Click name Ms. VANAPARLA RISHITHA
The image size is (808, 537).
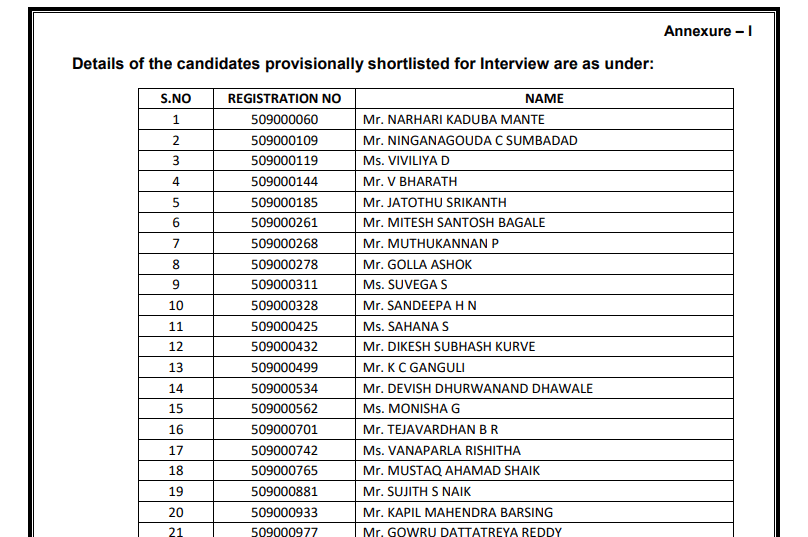tap(441, 450)
